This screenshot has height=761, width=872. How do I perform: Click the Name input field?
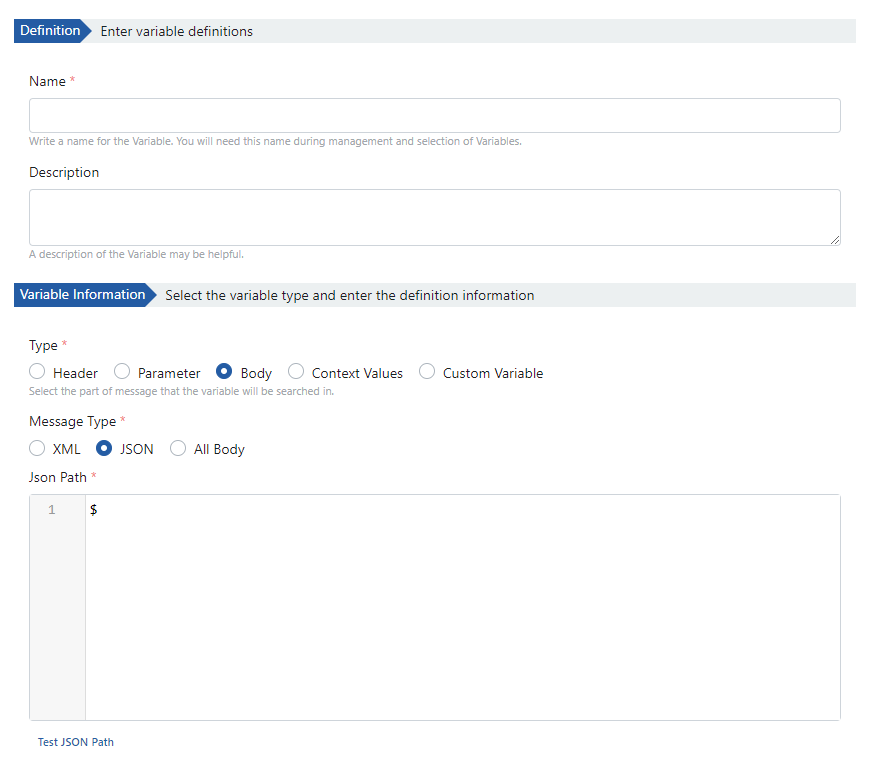click(434, 115)
